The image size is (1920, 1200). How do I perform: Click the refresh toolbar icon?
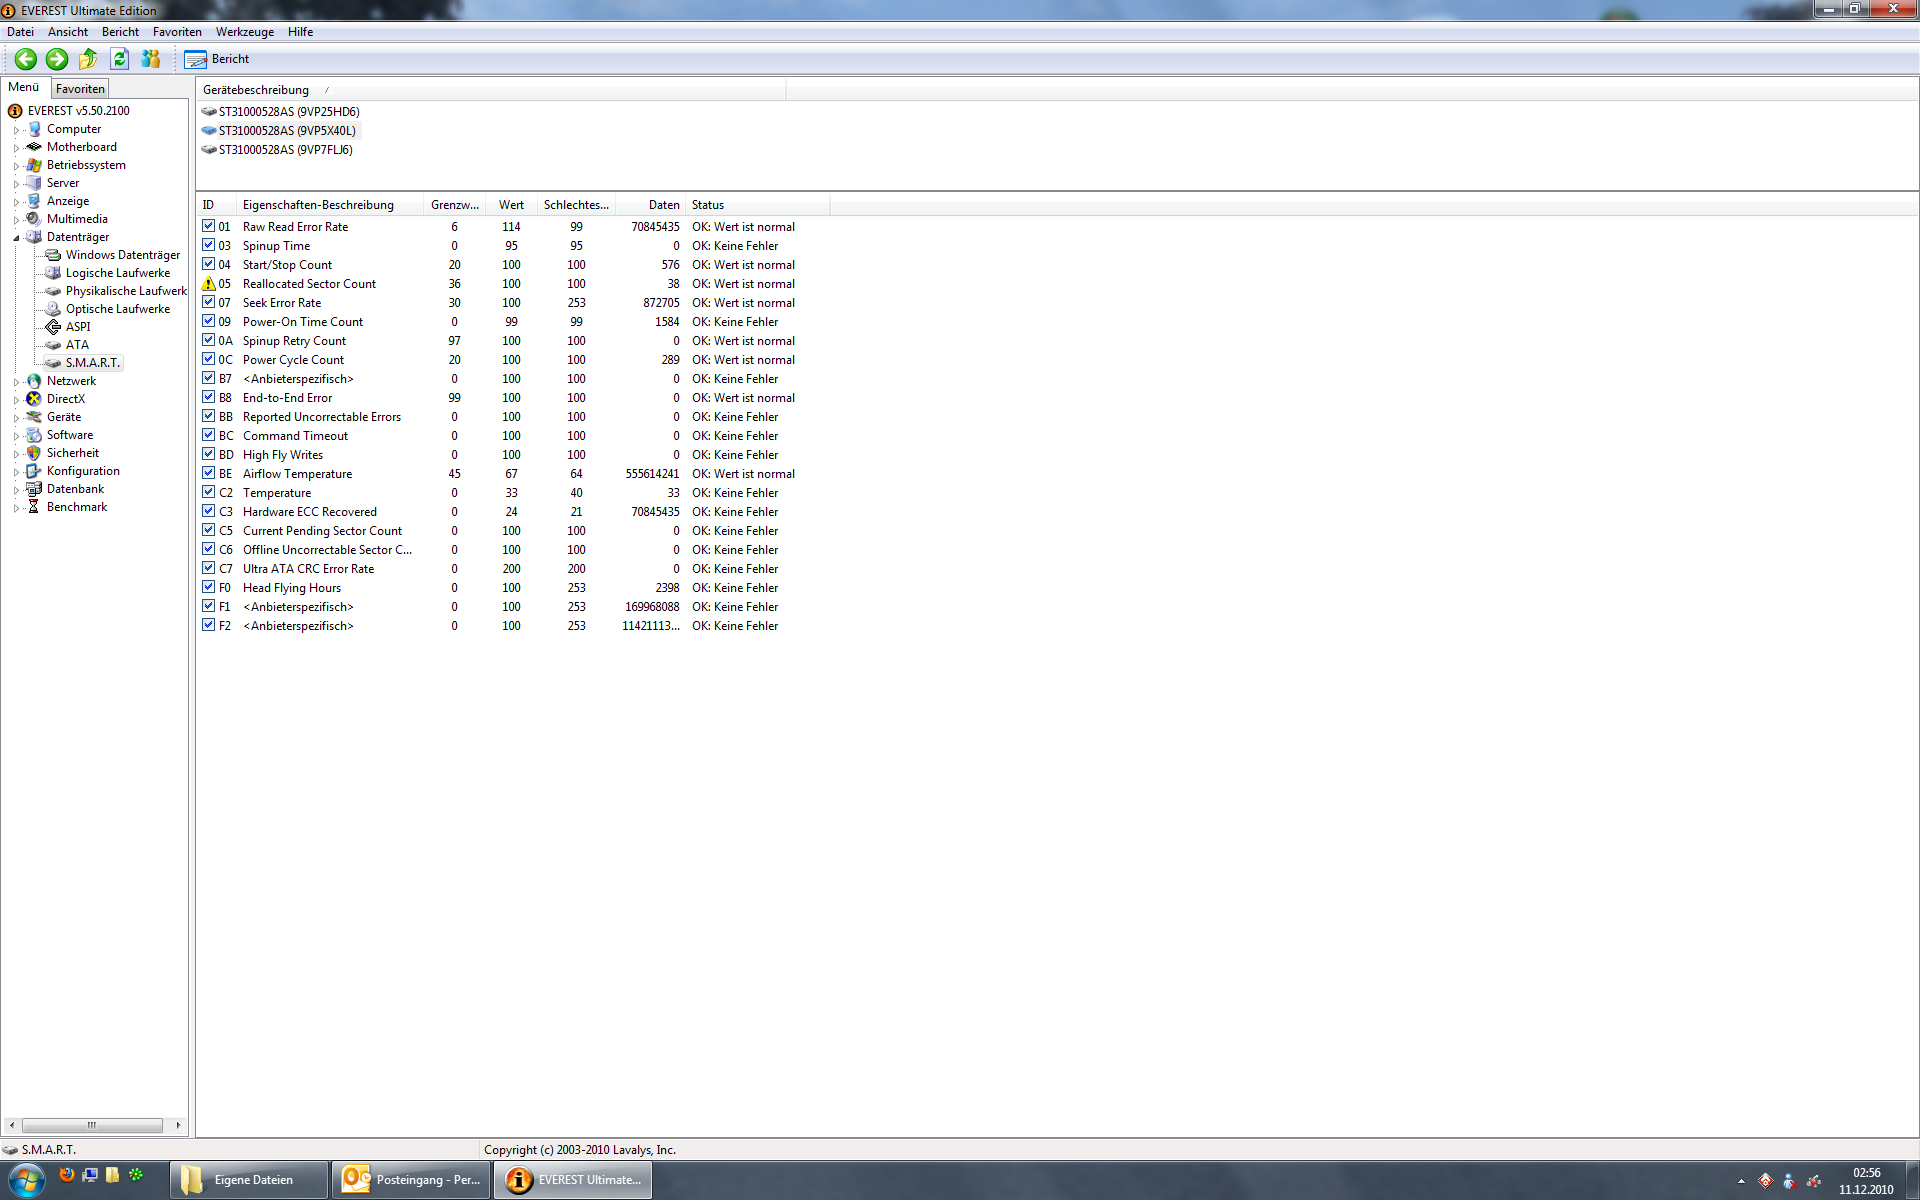tap(120, 59)
